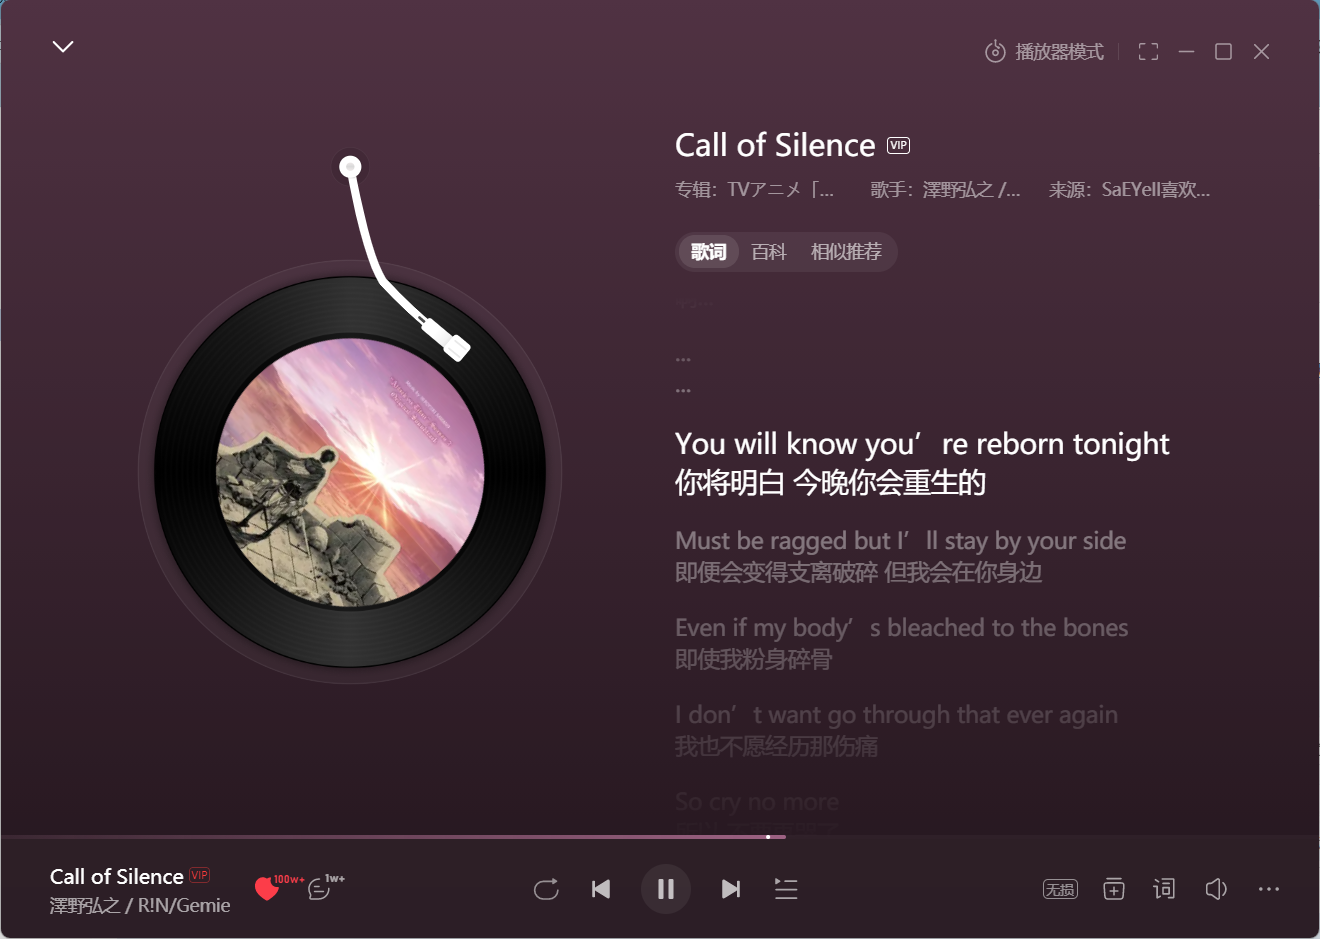Open the 百科 tab
Viewport: 1320px width, 939px height.
(769, 252)
